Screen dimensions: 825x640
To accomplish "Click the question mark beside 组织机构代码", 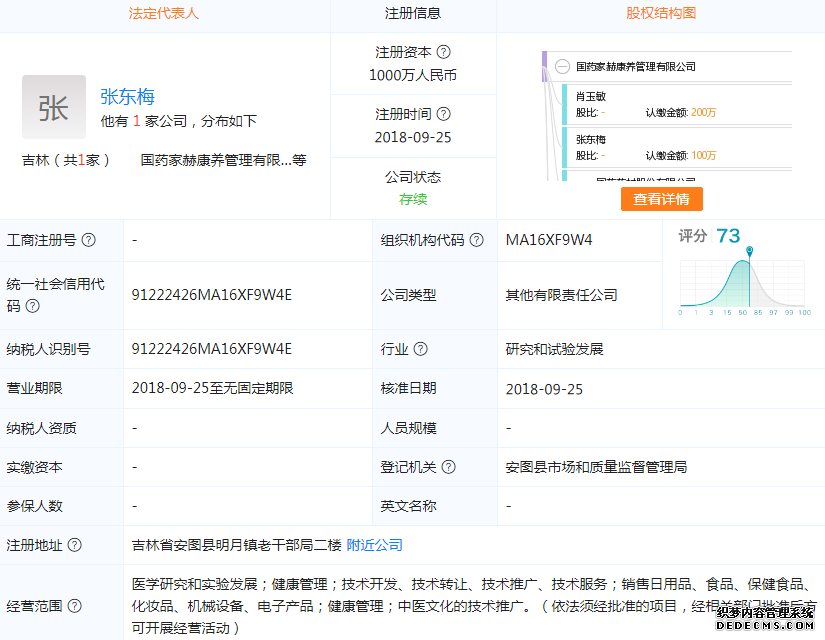I will (x=477, y=240).
